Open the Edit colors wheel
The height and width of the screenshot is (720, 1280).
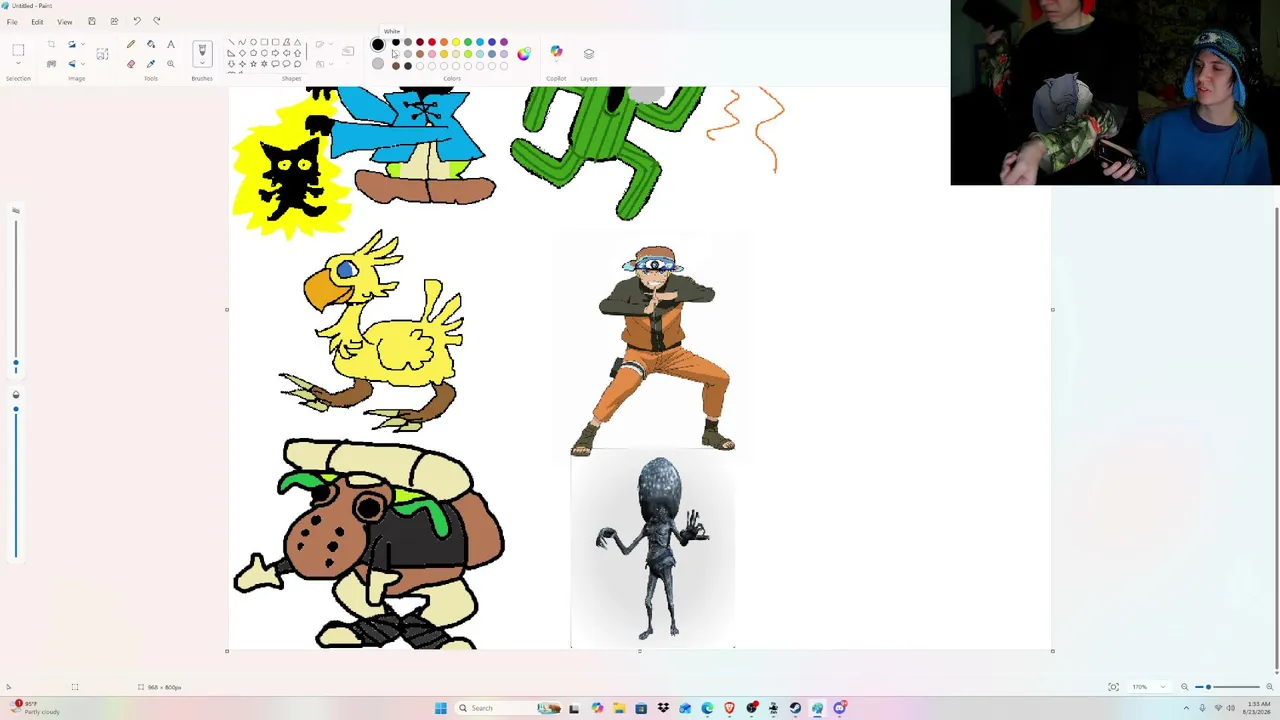tap(524, 54)
